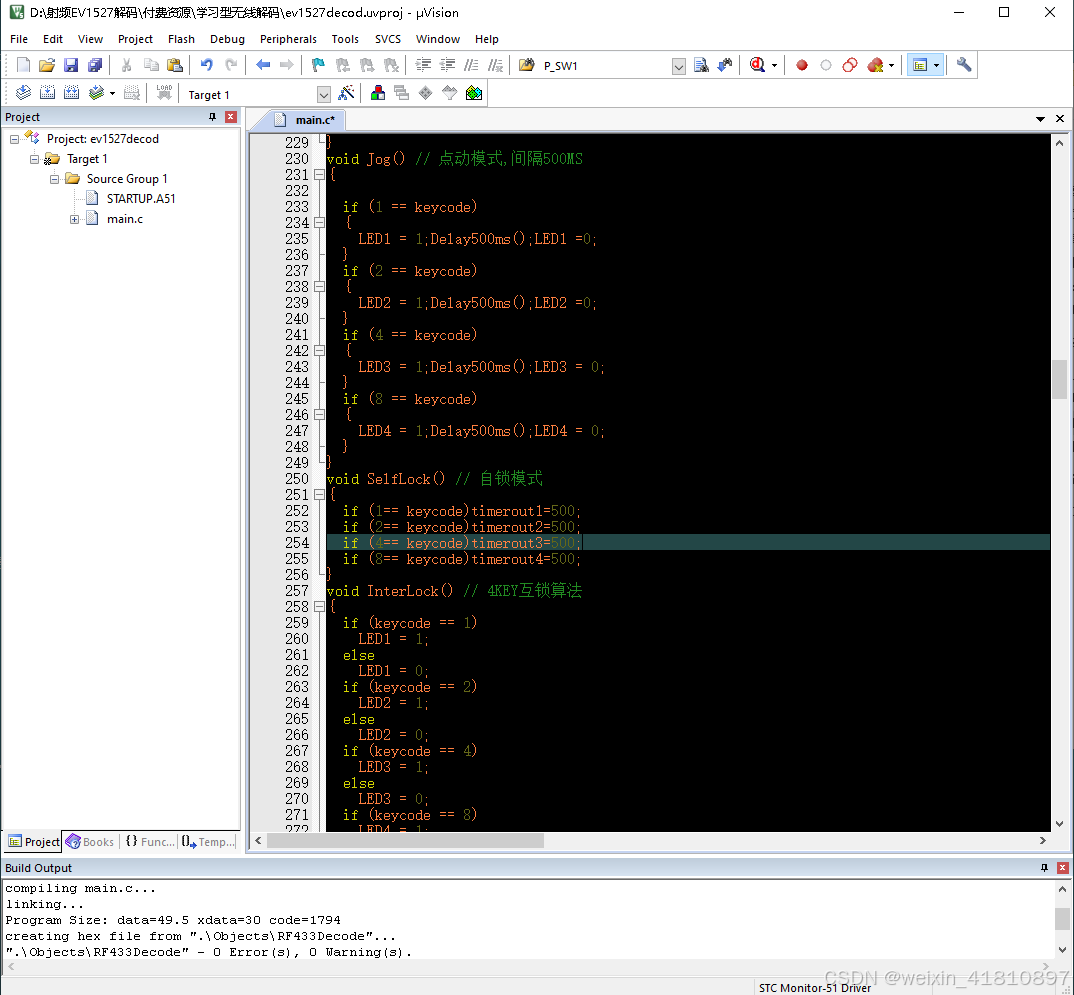The width and height of the screenshot is (1074, 995).
Task: Close the Build Output panel
Action: [x=1063, y=868]
